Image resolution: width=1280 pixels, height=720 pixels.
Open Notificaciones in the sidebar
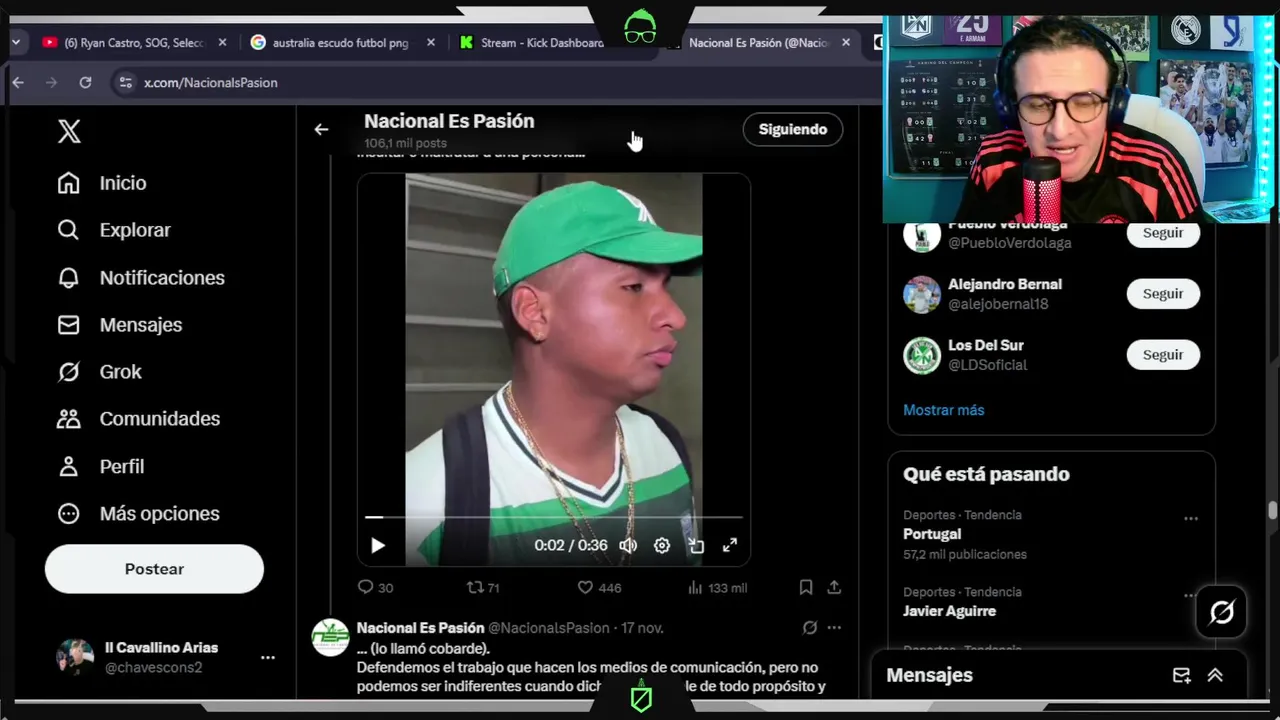click(x=141, y=278)
